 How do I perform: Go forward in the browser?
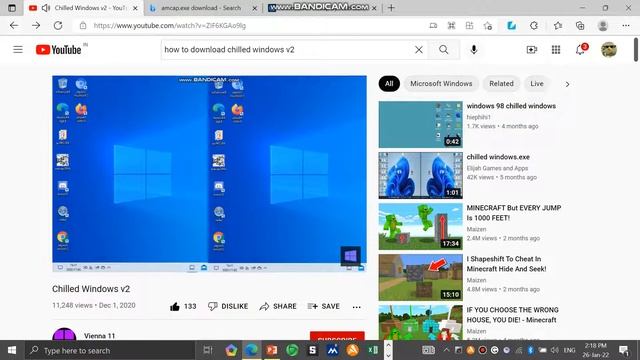[x=36, y=25]
